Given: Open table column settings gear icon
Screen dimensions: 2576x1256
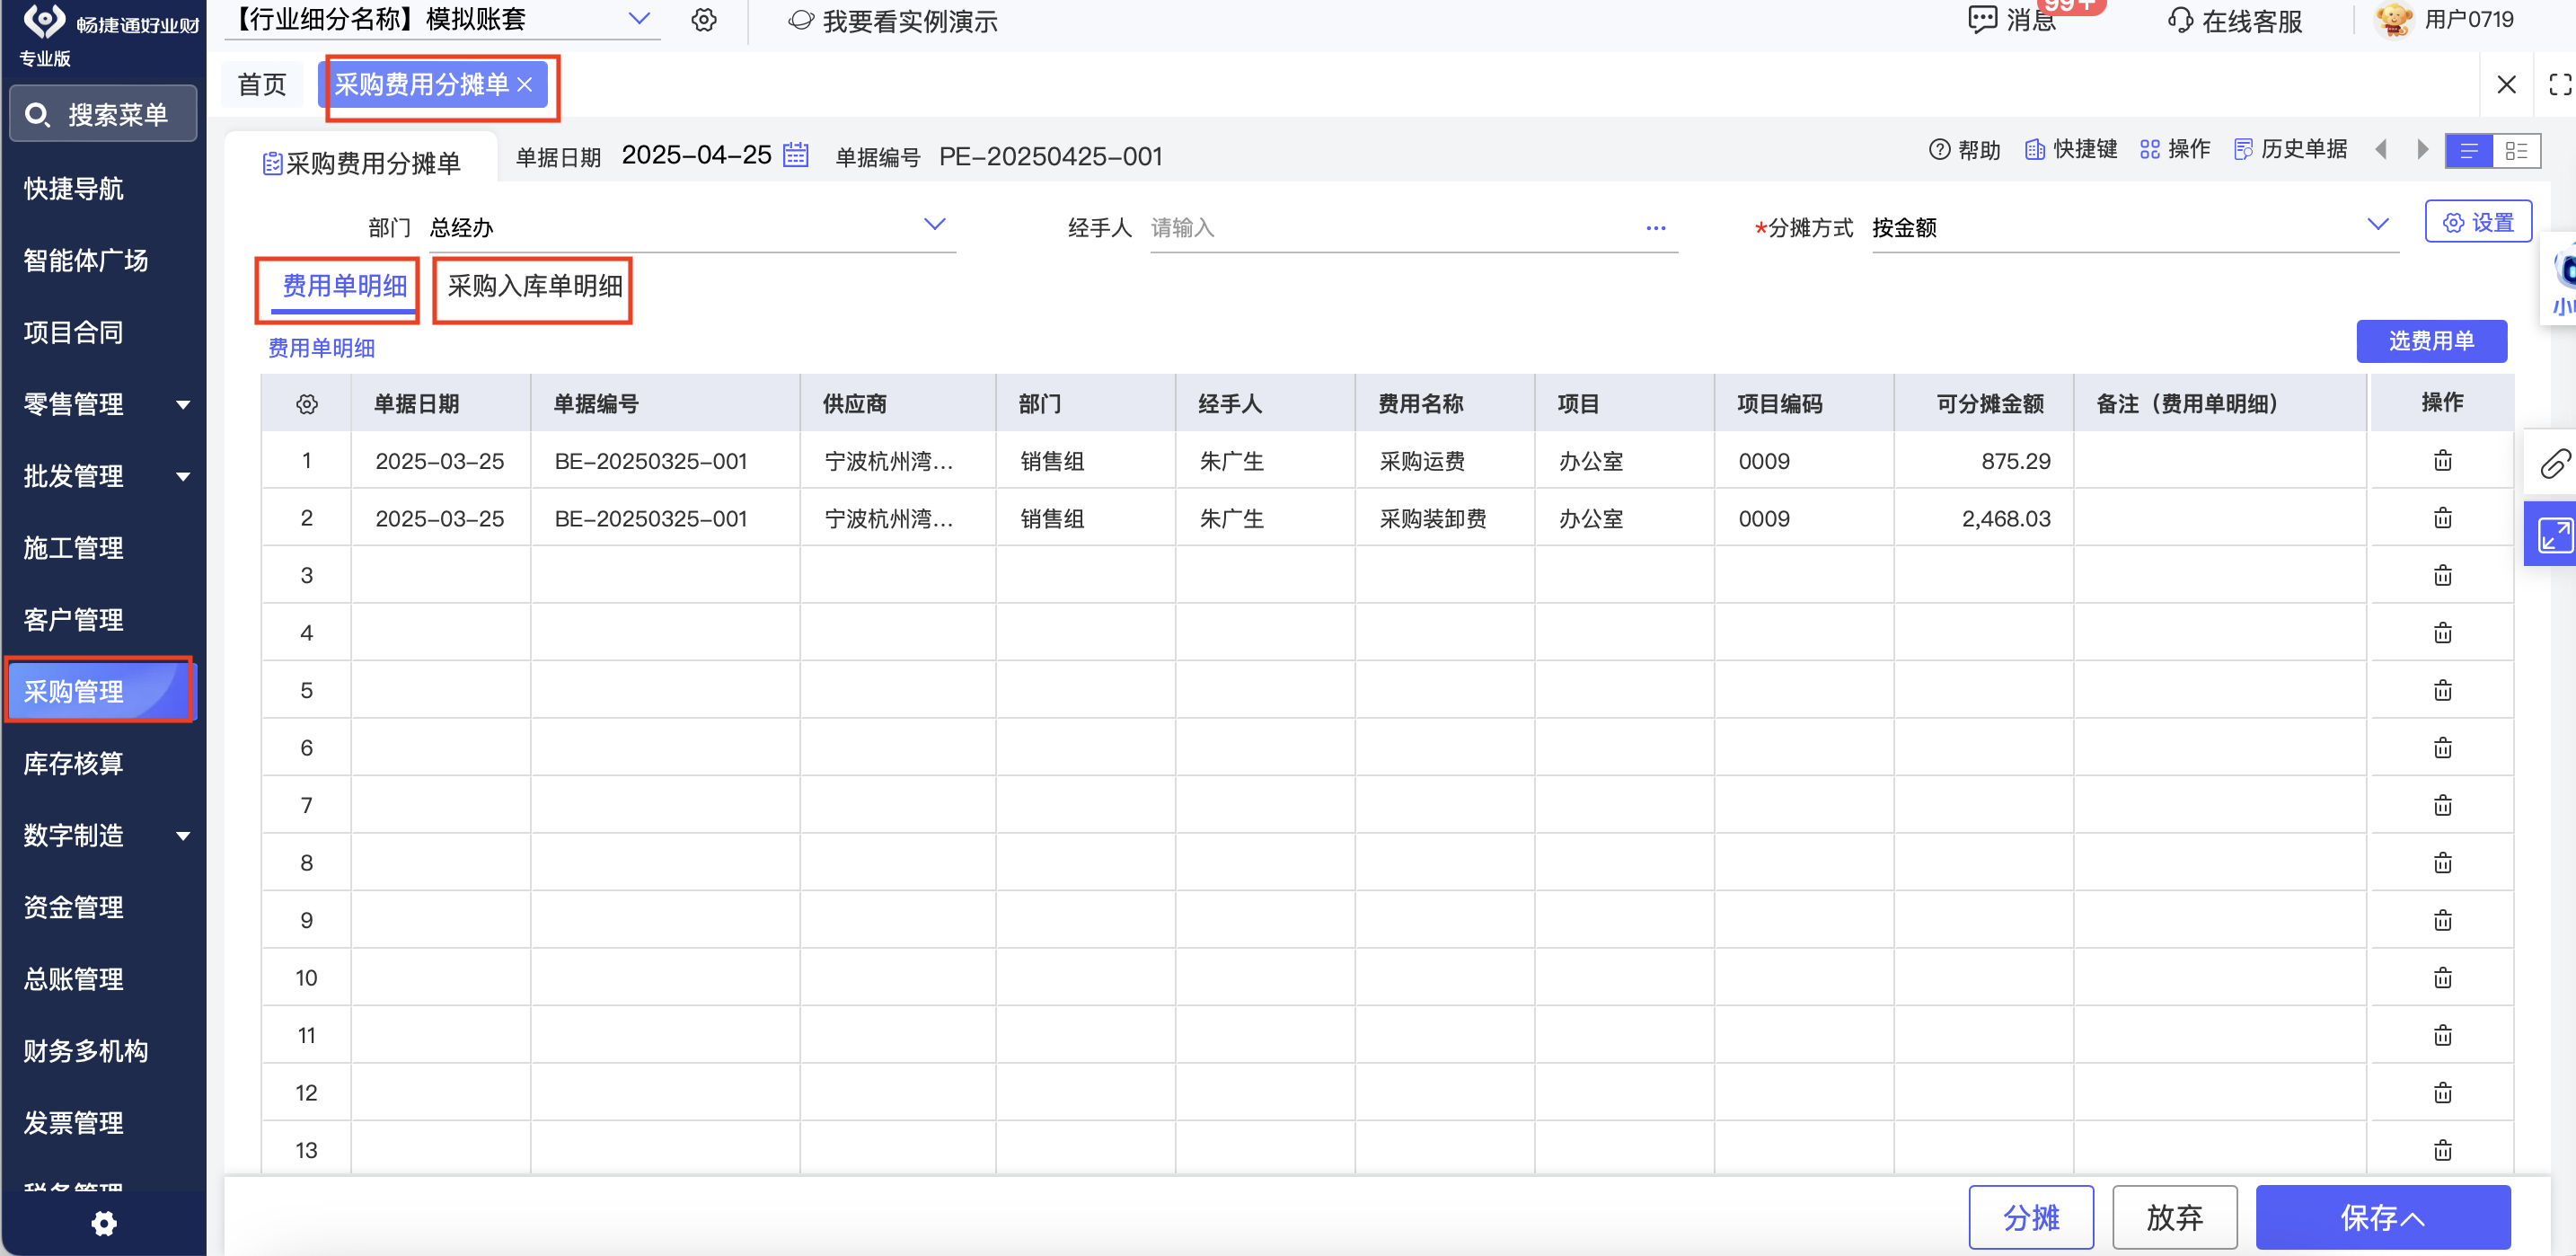Looking at the screenshot, I should [x=306, y=404].
